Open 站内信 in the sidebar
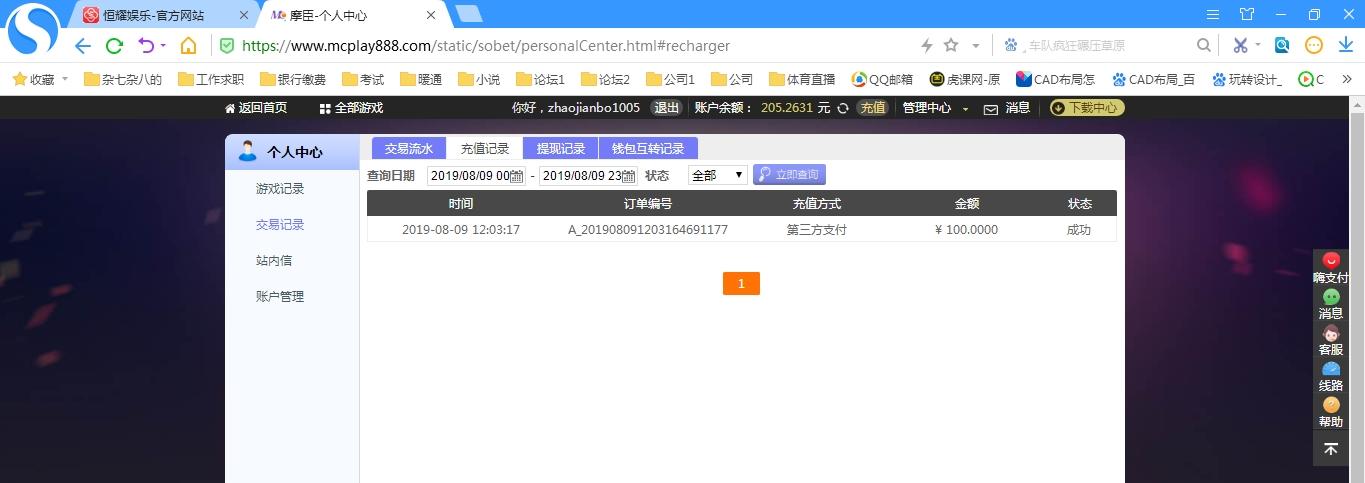The height and width of the screenshot is (483, 1365). [x=274, y=261]
